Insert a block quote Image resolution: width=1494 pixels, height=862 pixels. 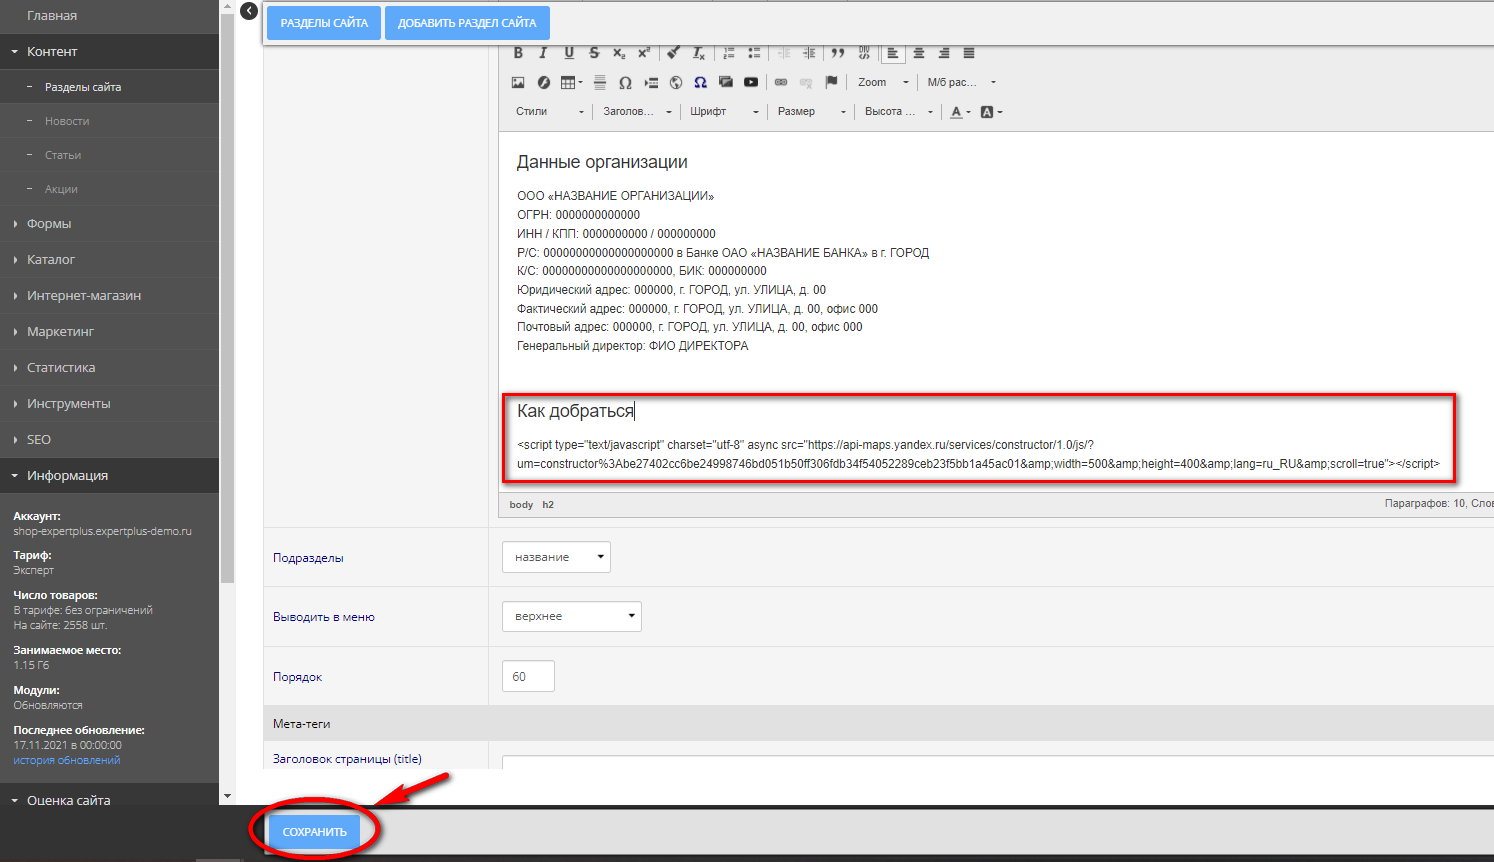[838, 53]
